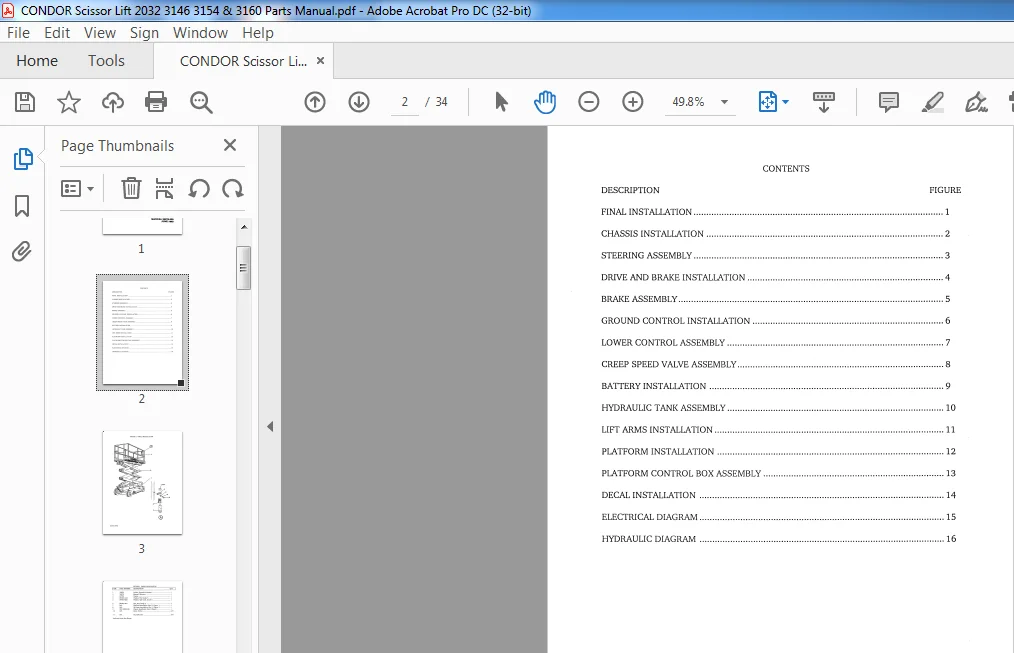Click the HYDRAULIC TANK ASSEMBLY entry
1014x653 pixels.
pos(779,408)
